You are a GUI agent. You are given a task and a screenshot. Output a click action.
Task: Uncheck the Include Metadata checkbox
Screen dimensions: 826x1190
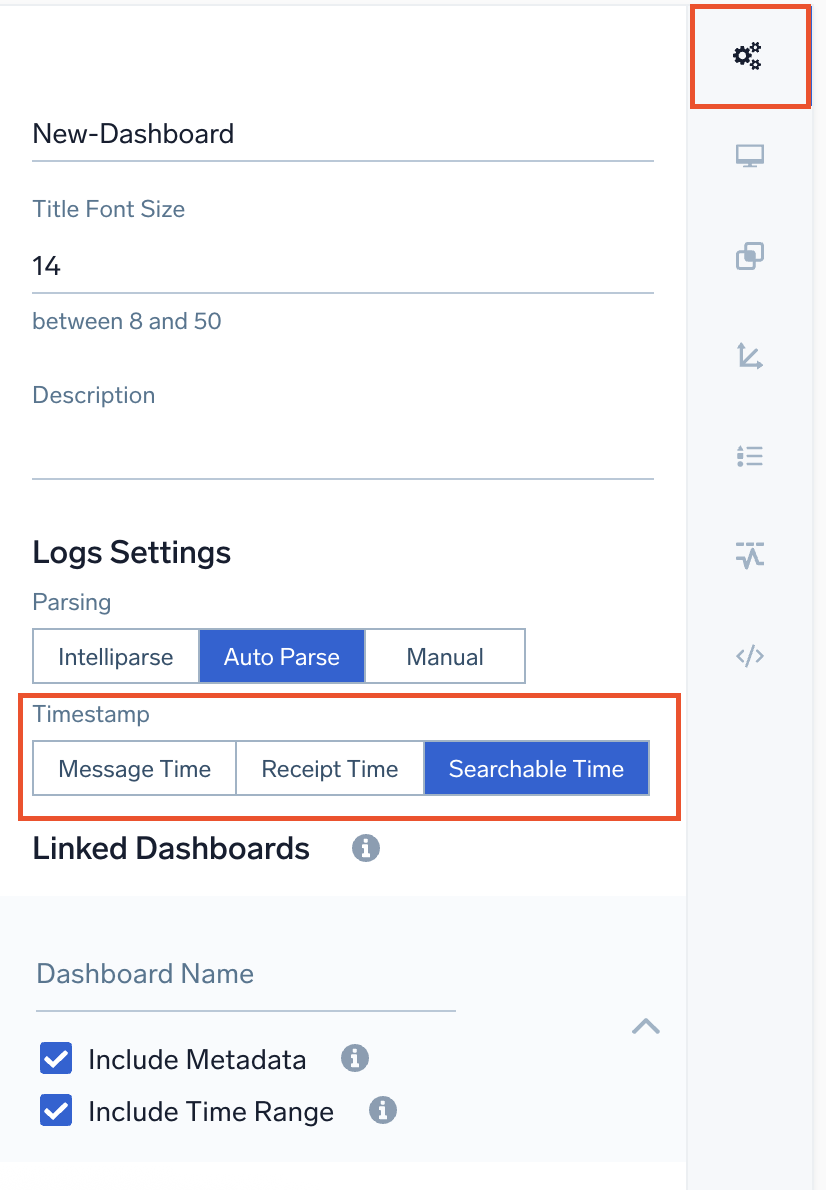click(x=56, y=1059)
